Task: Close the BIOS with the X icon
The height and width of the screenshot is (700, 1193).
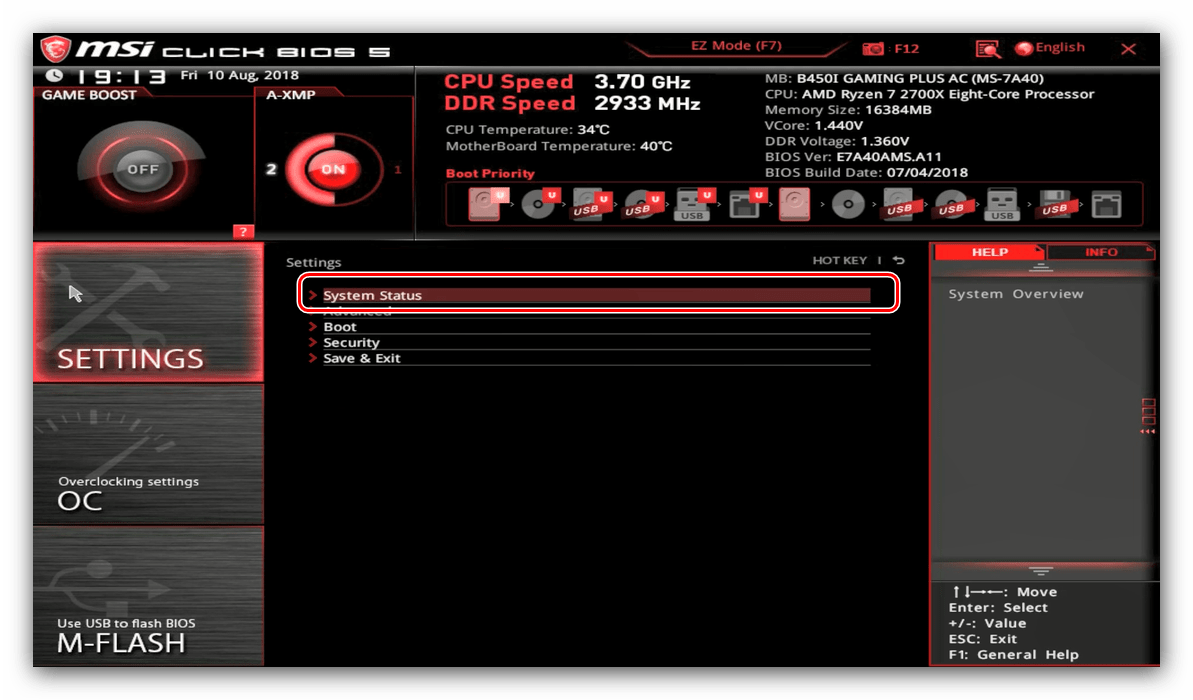Action: [x=1128, y=49]
